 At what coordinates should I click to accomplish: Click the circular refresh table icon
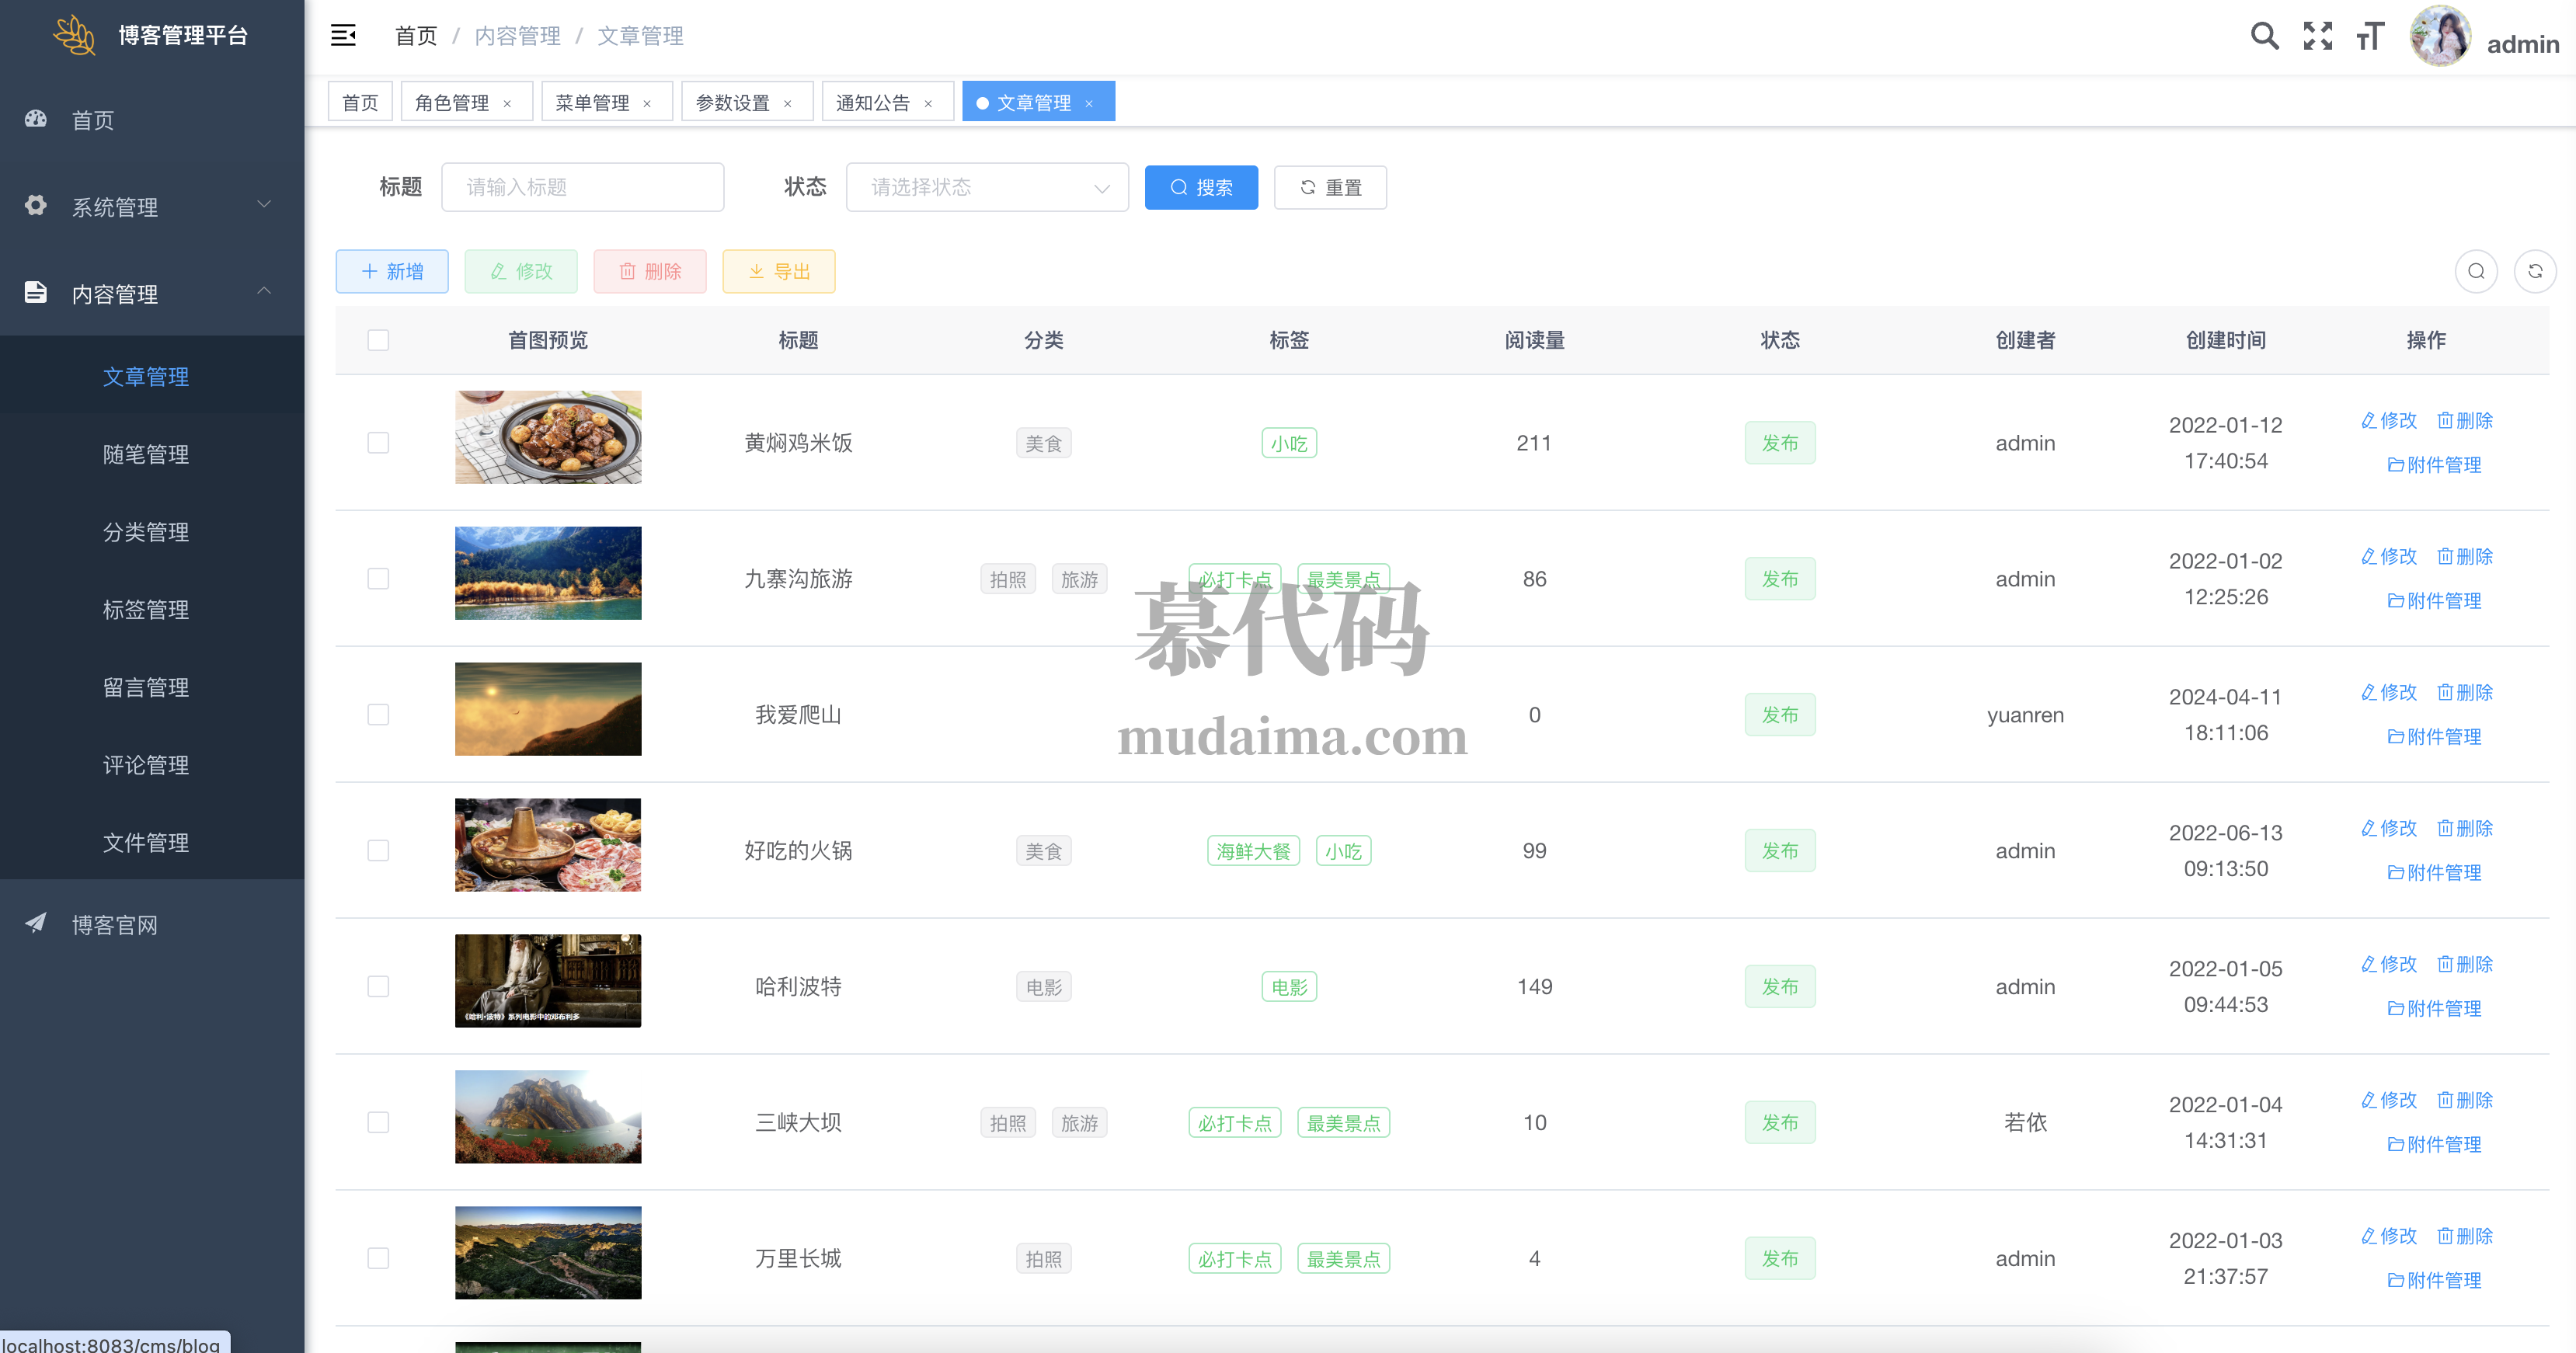point(2534,271)
